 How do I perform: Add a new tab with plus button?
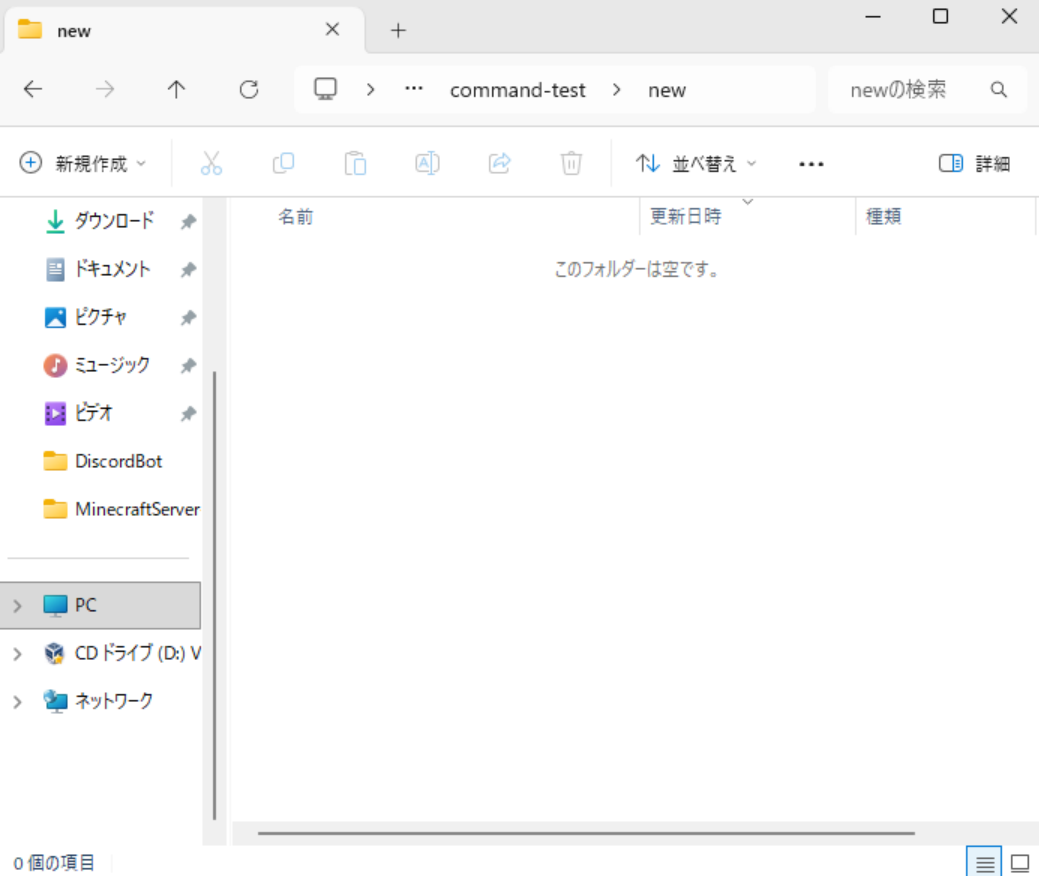click(398, 30)
